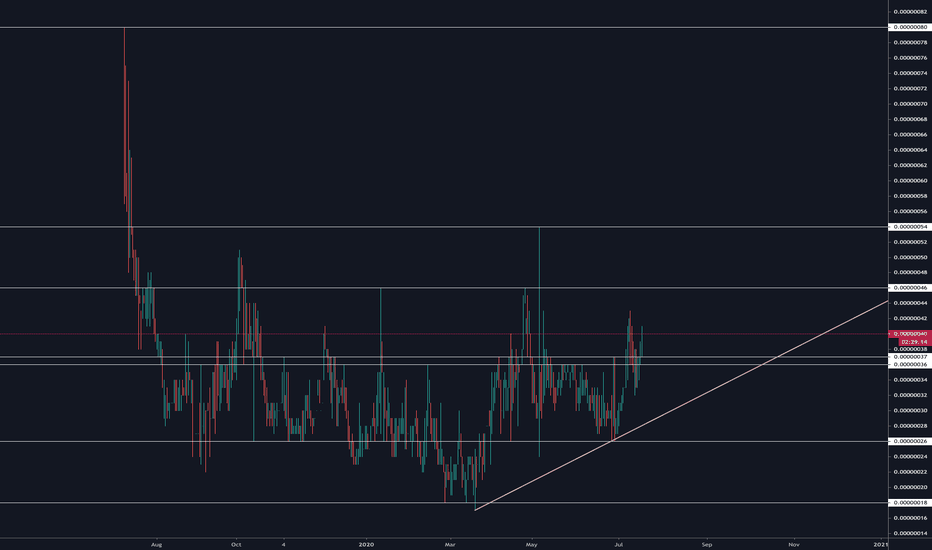Viewport: 932px width, 550px height.
Task: Click the 0.00000050 price axis value
Action: pos(911,257)
